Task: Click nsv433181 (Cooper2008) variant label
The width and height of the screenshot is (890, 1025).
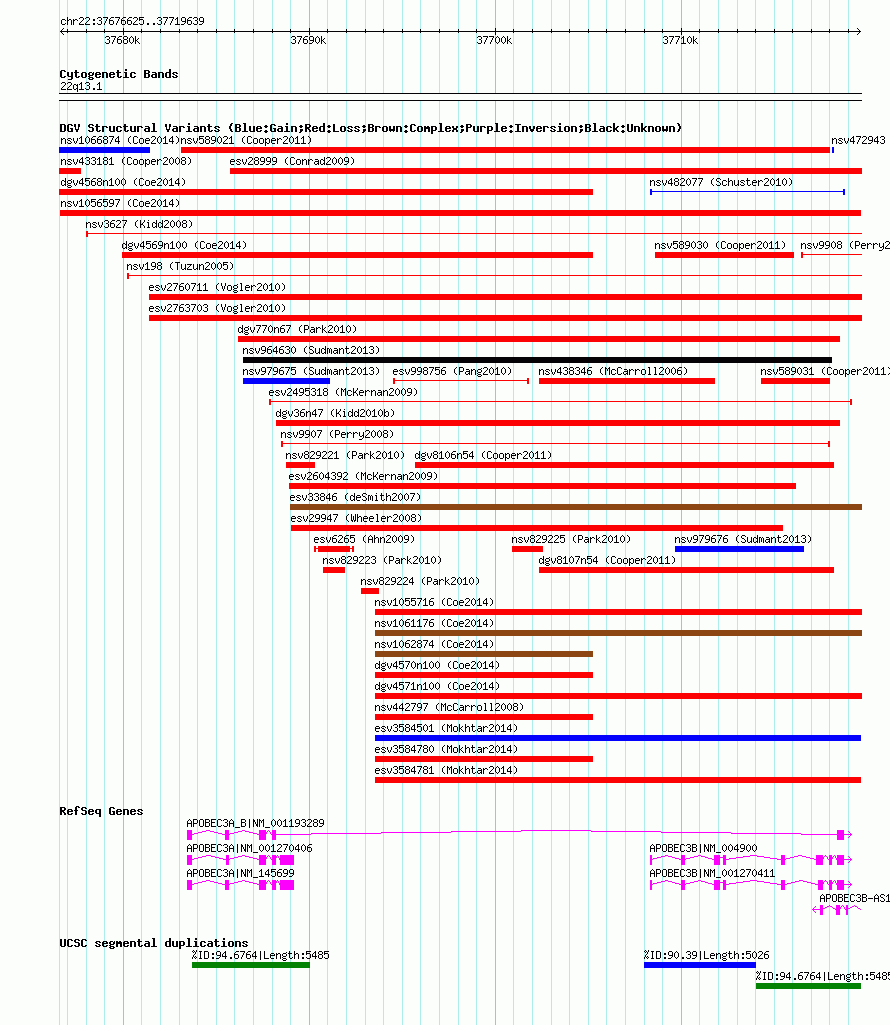Action: 126,161
